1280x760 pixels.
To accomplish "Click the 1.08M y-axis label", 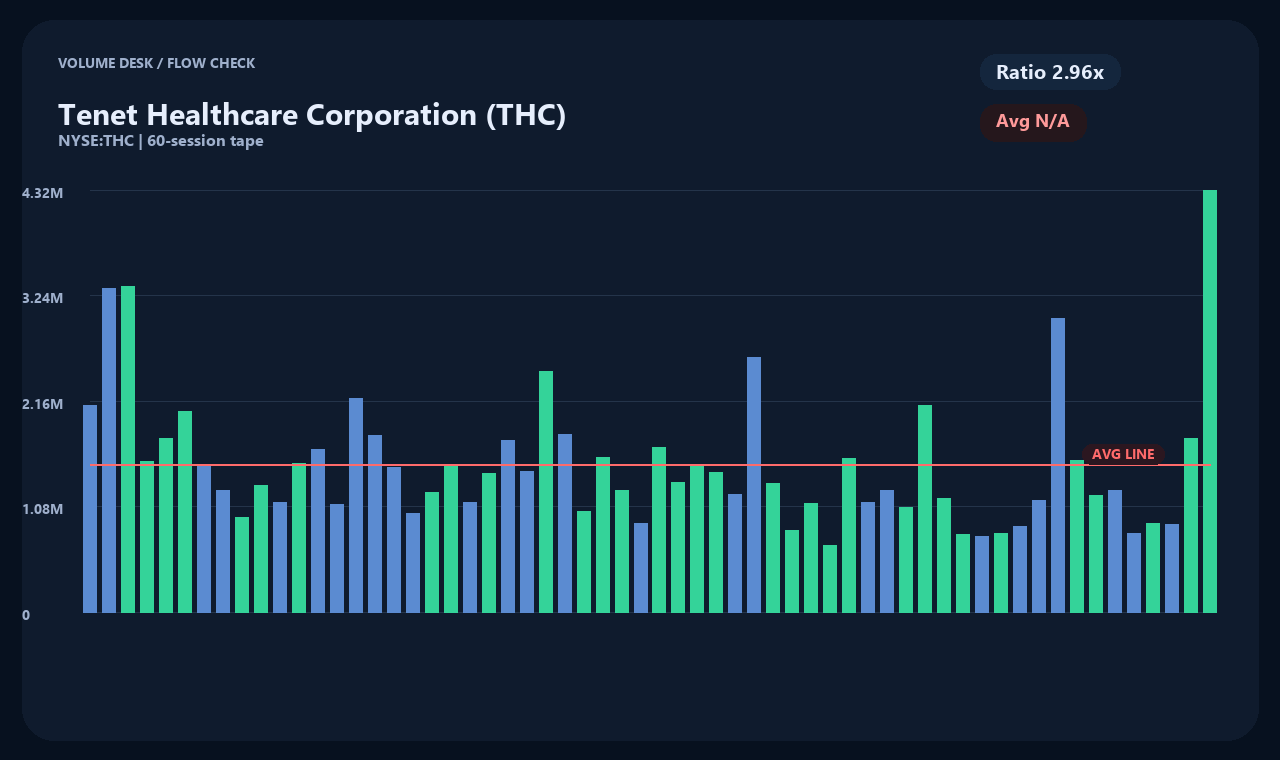I will pyautogui.click(x=43, y=509).
